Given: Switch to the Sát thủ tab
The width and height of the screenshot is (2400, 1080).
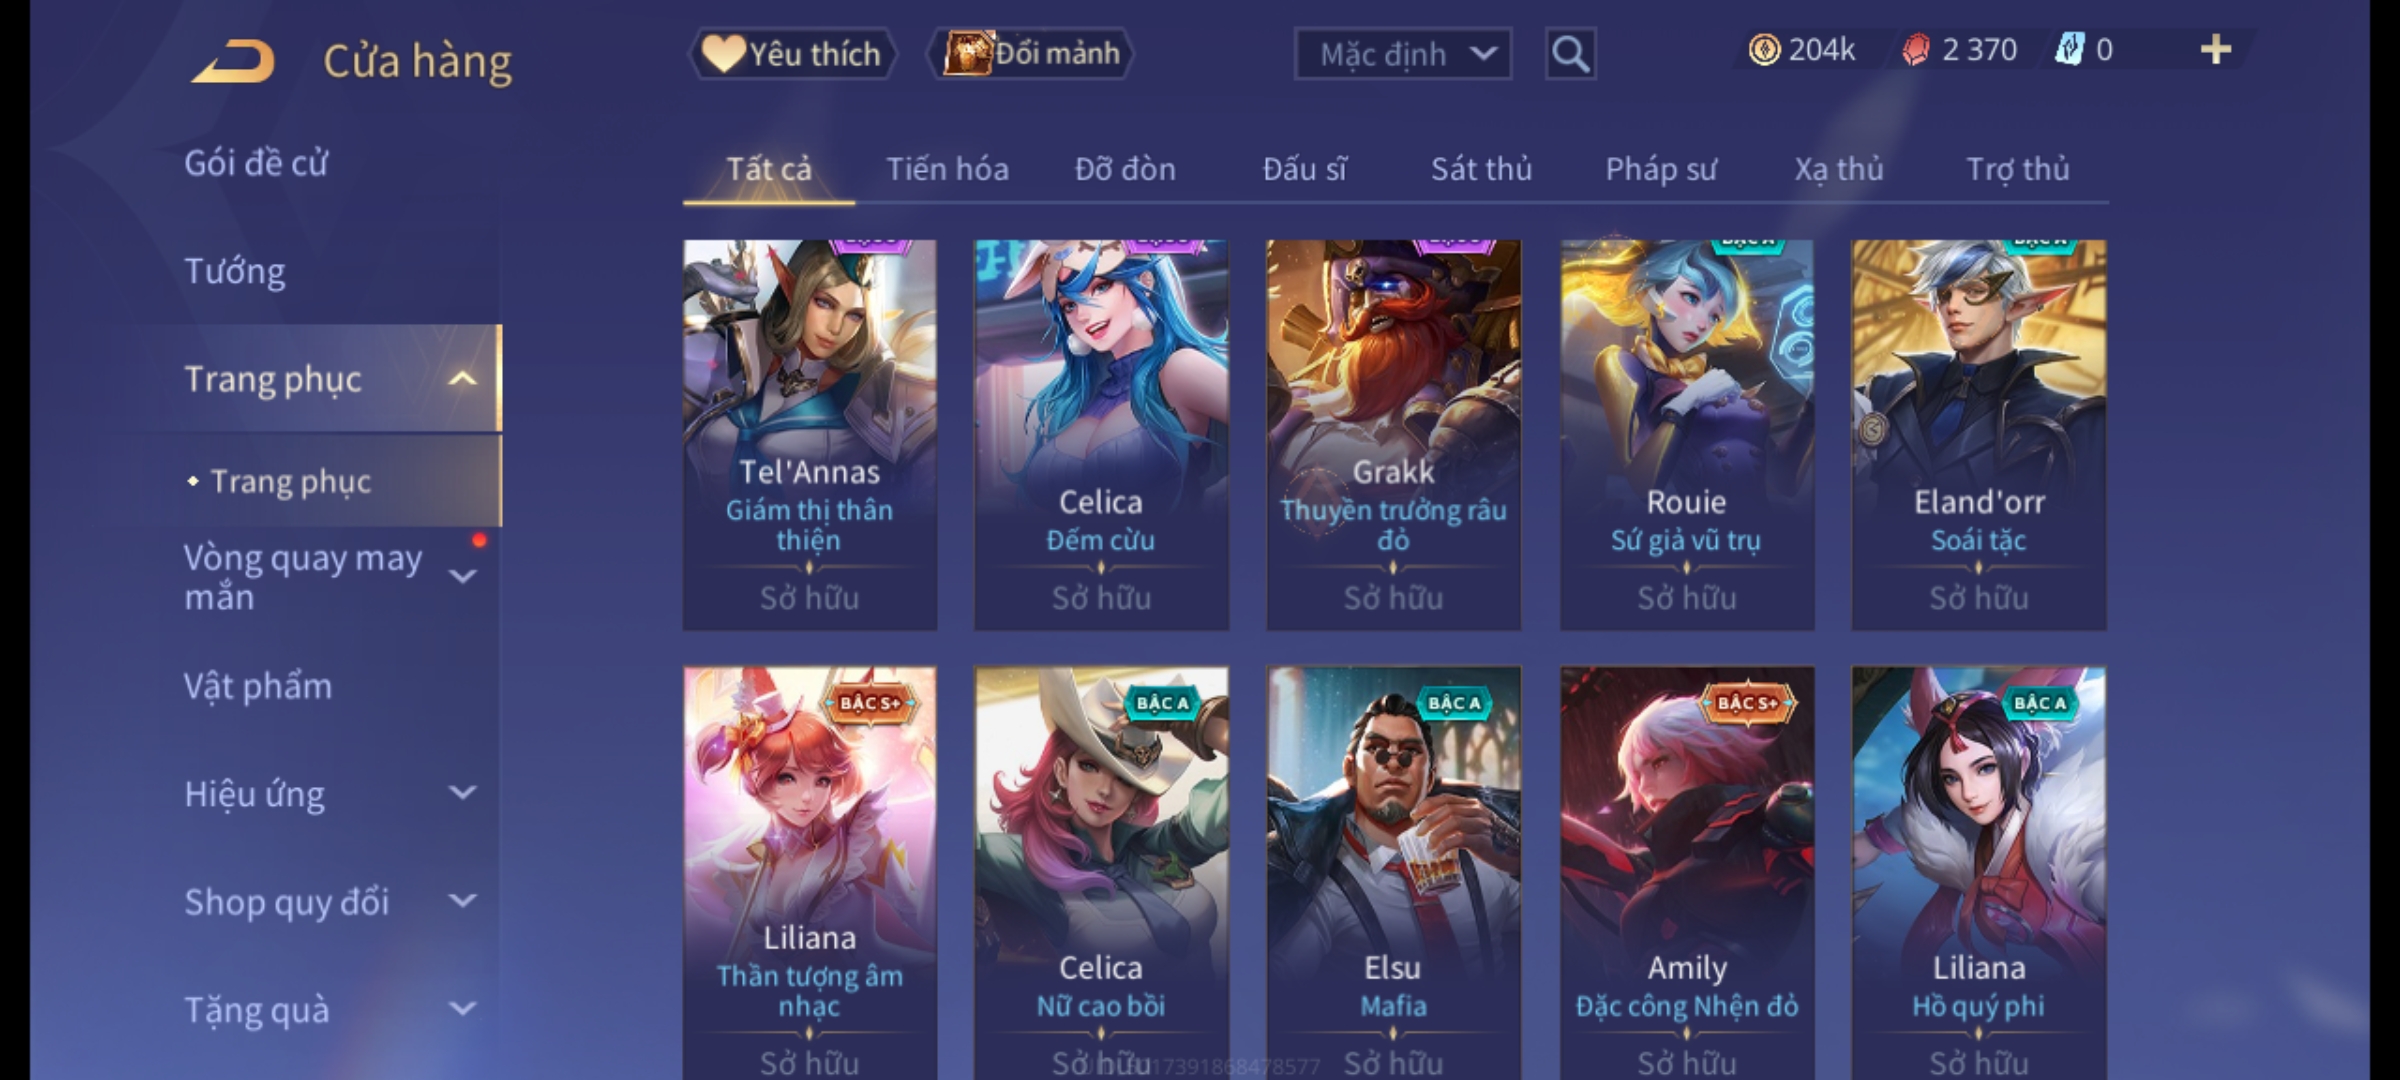Looking at the screenshot, I should tap(1481, 169).
